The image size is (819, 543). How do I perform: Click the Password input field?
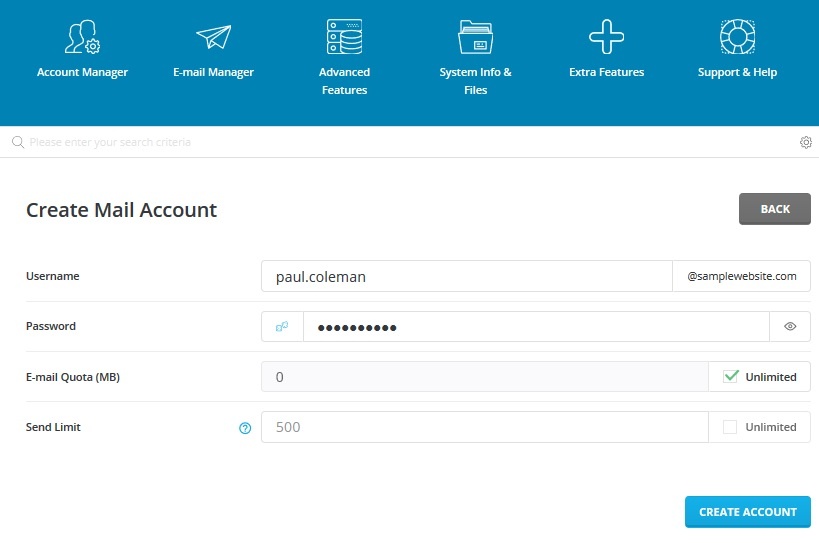point(536,327)
